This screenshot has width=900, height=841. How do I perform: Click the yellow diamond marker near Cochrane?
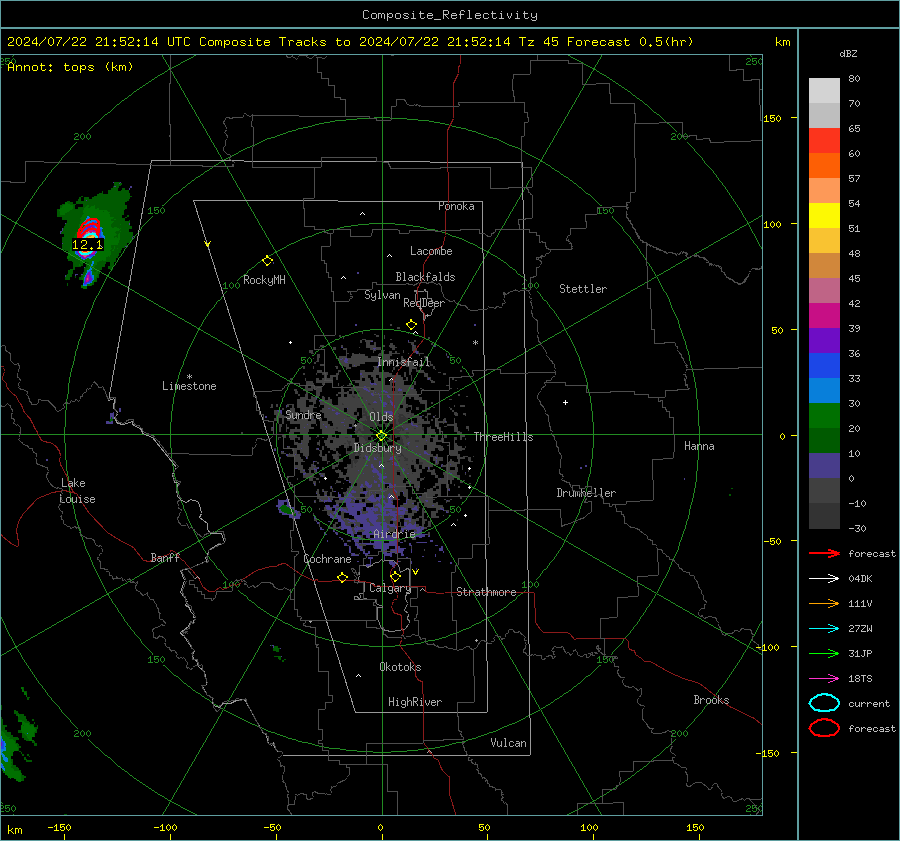tap(342, 577)
